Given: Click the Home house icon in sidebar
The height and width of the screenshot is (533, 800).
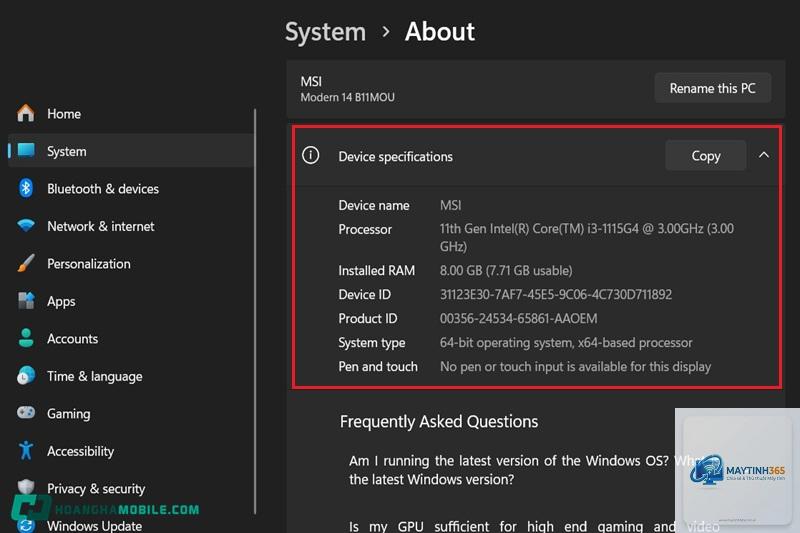Looking at the screenshot, I should 26,113.
